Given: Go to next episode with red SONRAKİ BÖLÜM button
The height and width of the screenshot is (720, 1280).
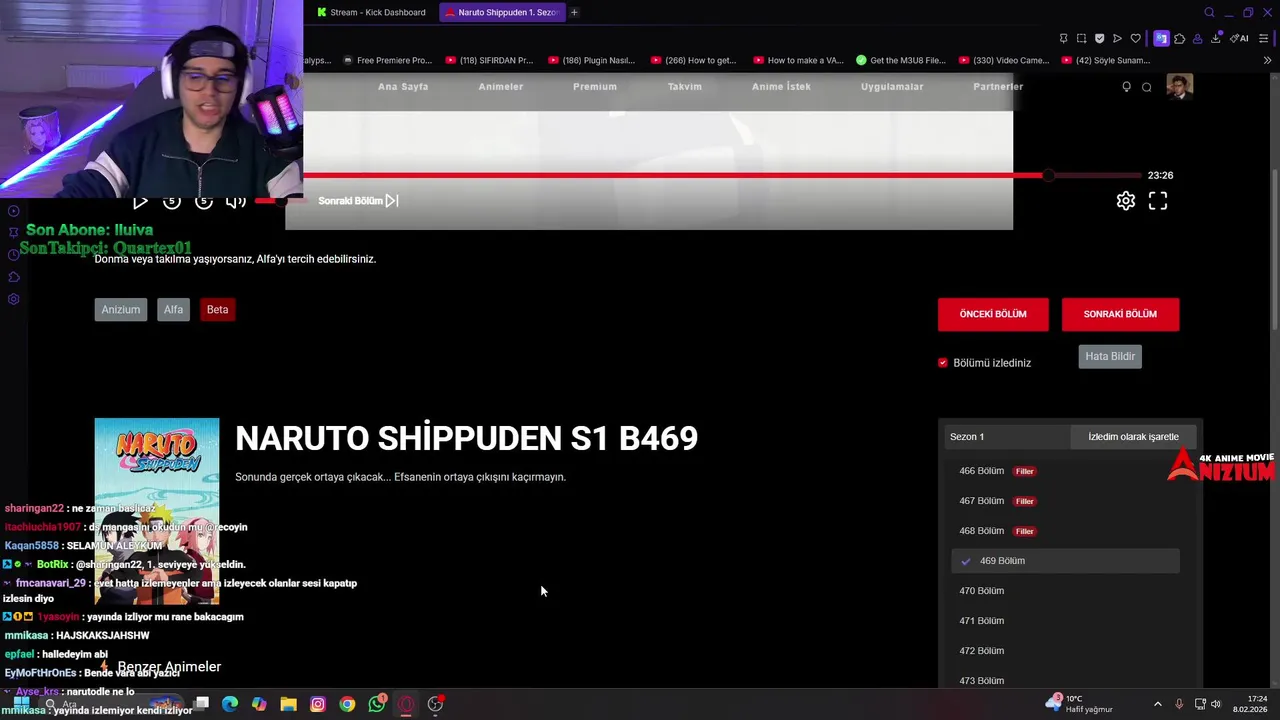Looking at the screenshot, I should coord(1120,314).
